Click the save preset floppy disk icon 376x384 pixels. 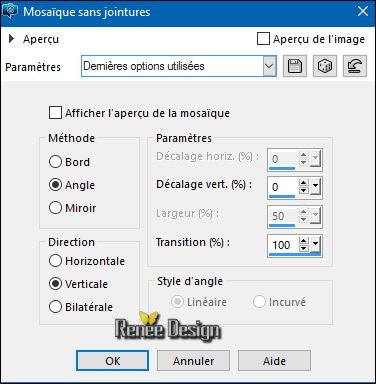(x=295, y=66)
